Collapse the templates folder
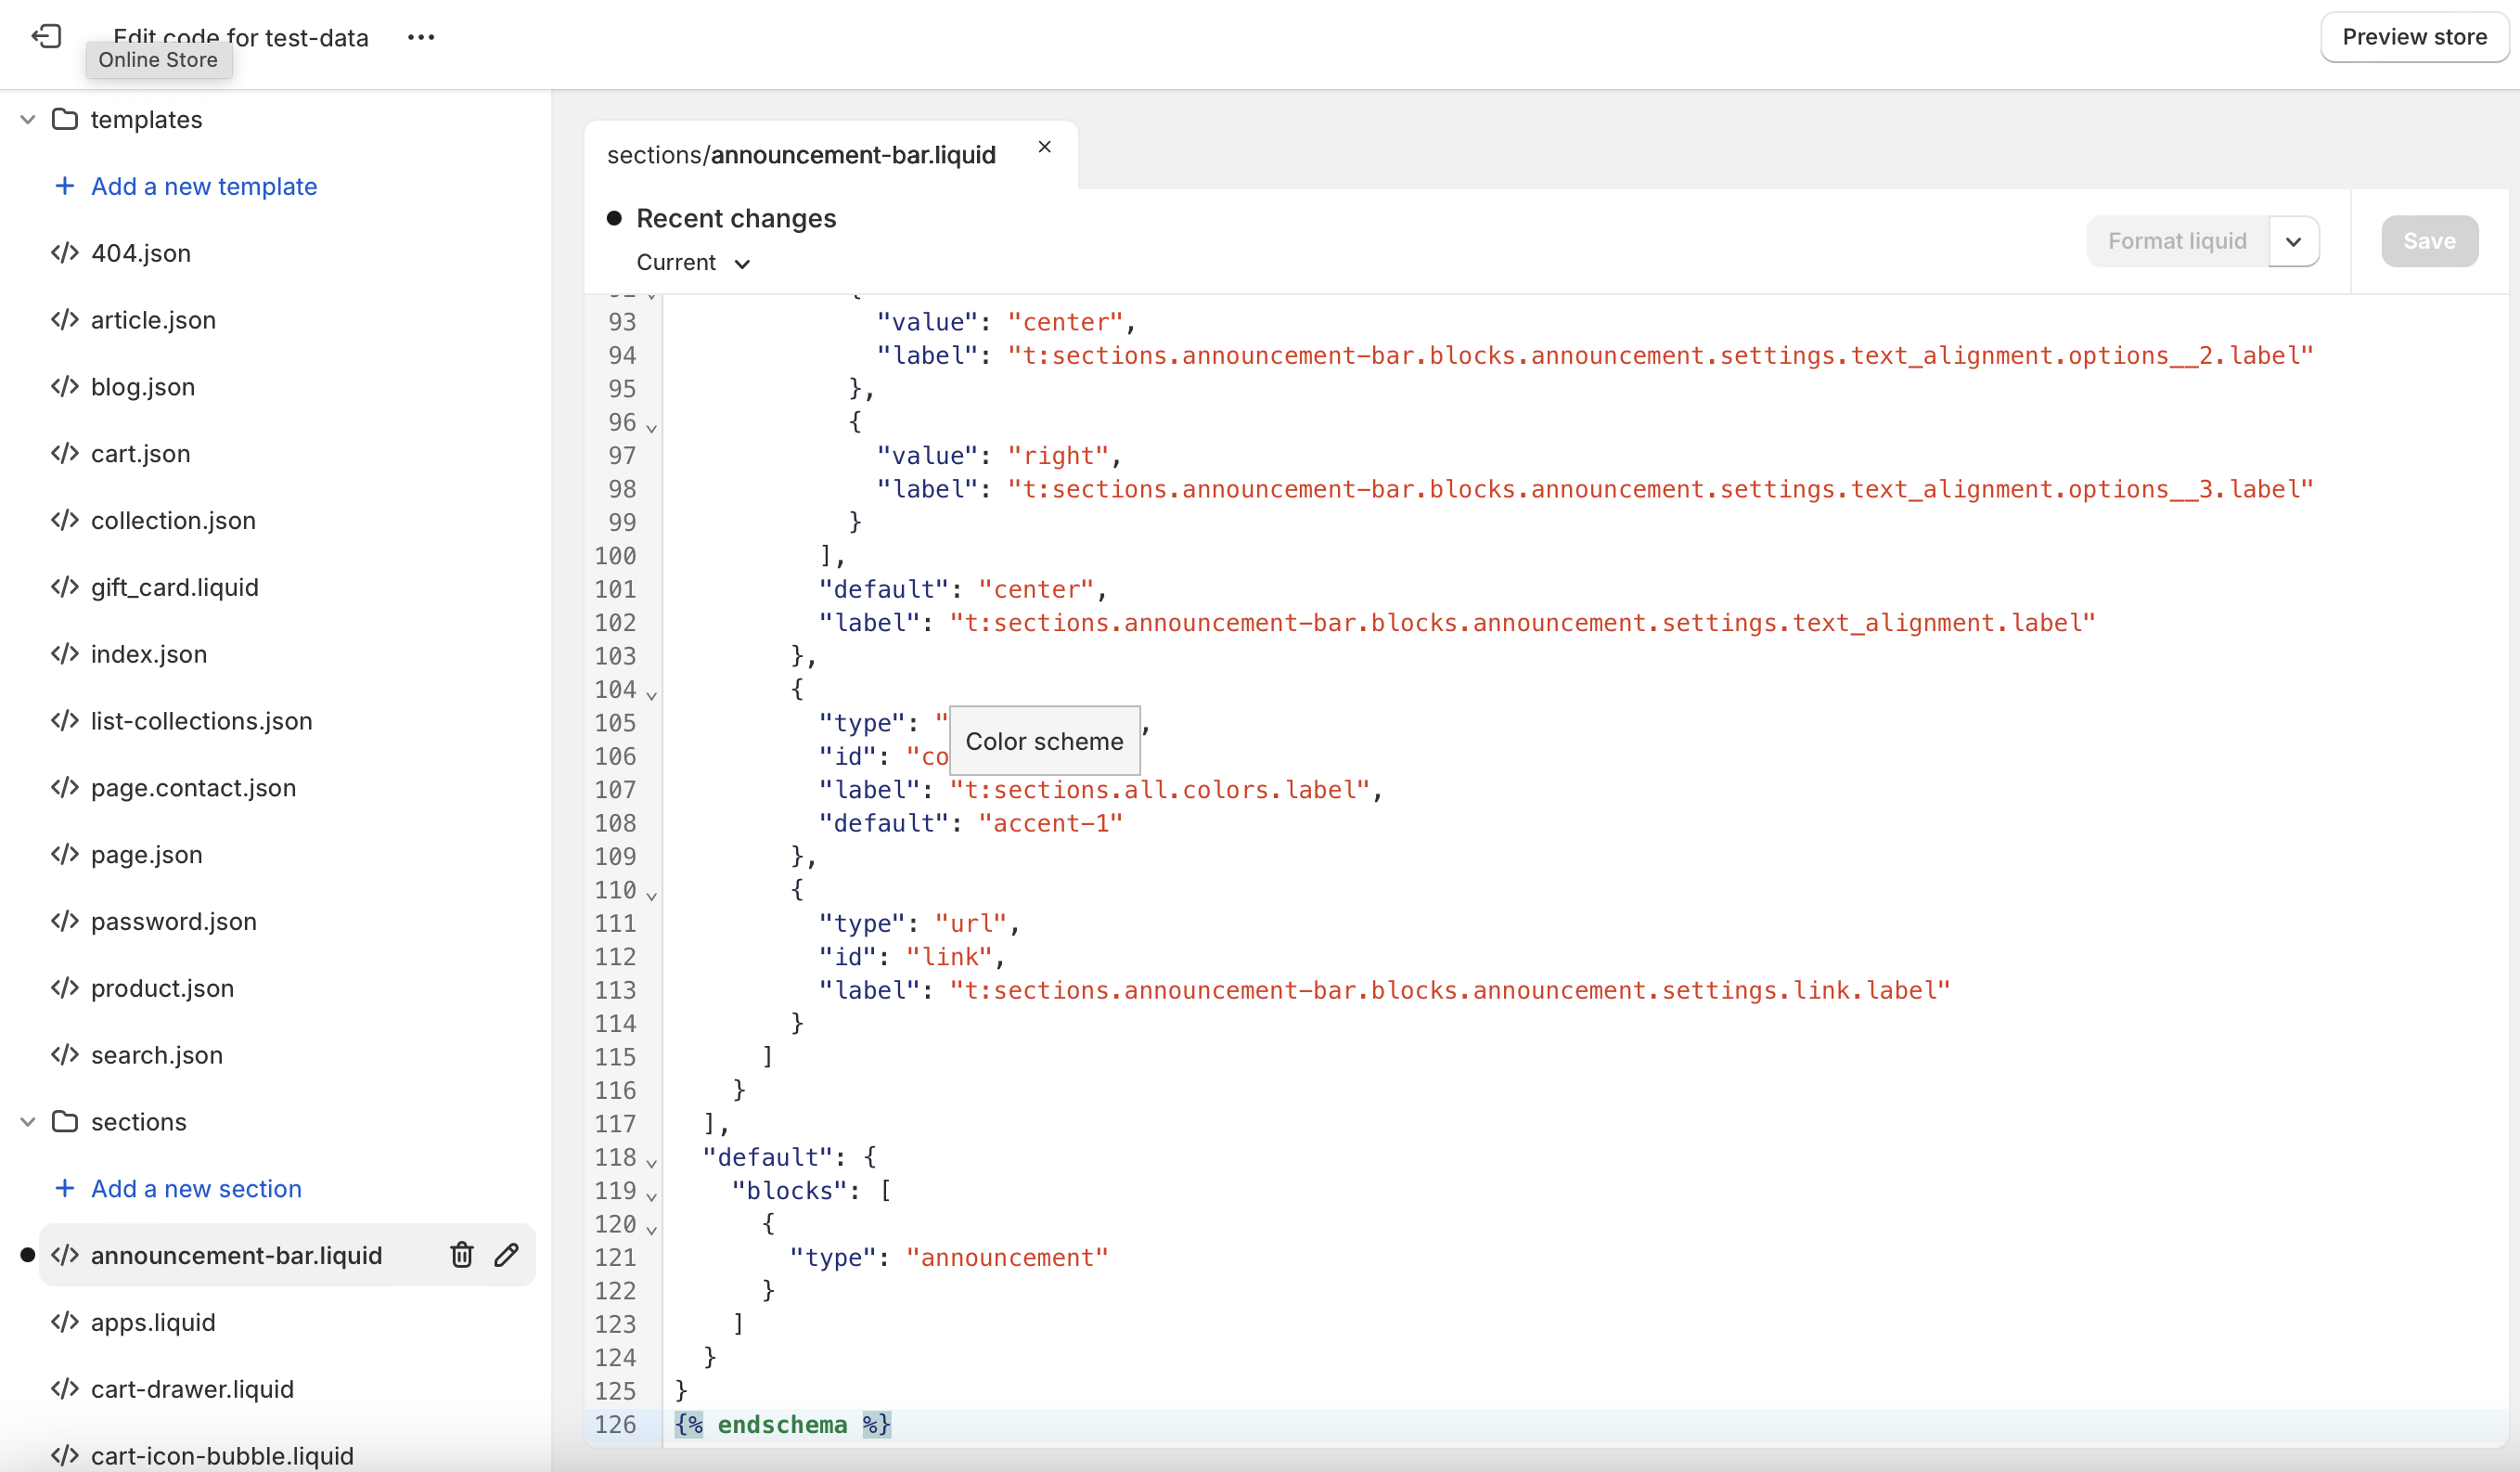 click(x=28, y=119)
